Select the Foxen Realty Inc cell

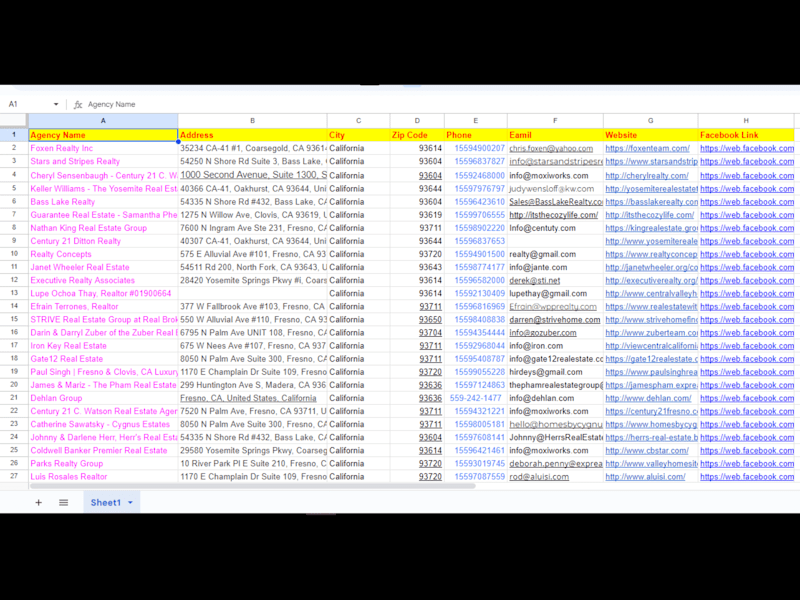[x=103, y=148]
